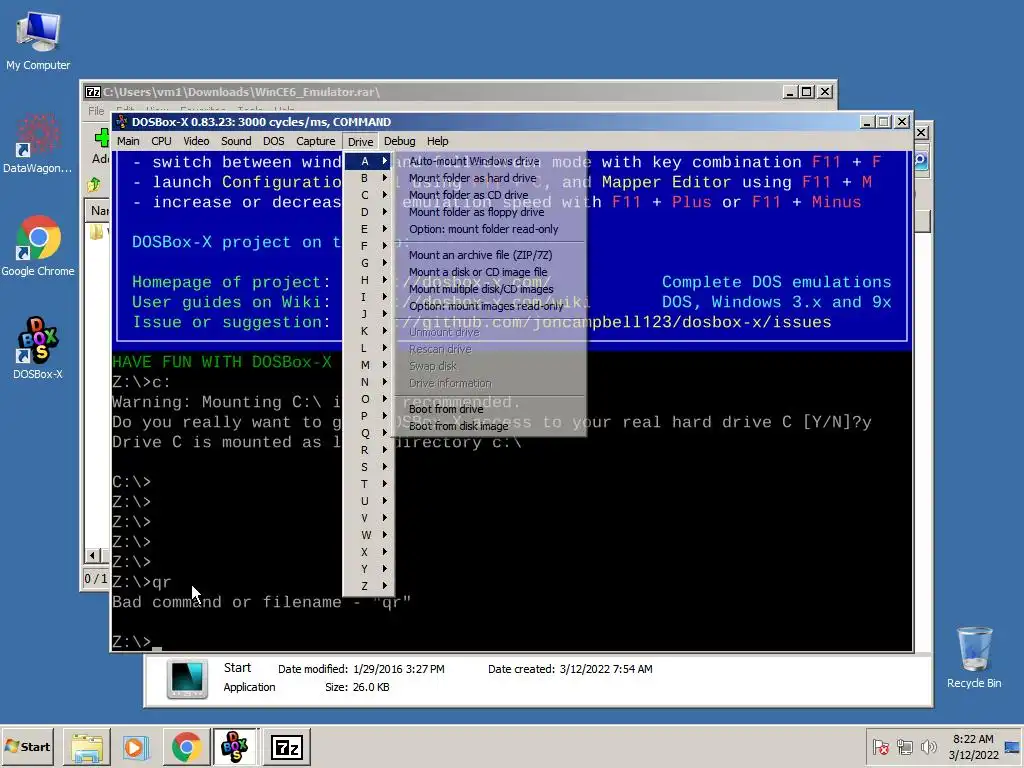Choose Mount a disk or CD image file
The image size is (1024, 768).
pos(490,272)
